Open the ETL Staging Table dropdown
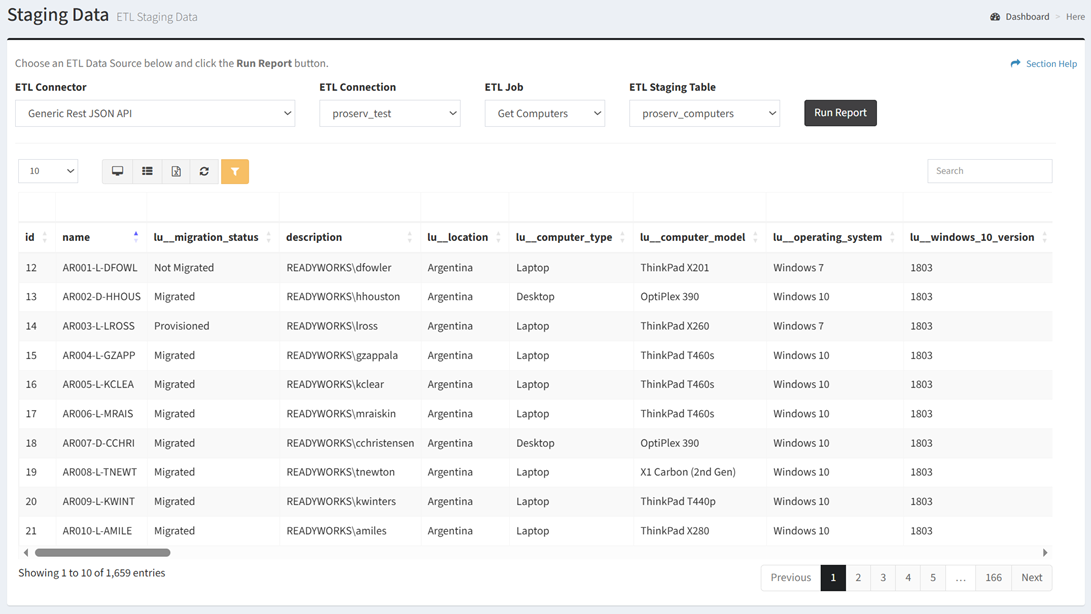Viewport: 1091px width, 614px height. click(x=704, y=113)
